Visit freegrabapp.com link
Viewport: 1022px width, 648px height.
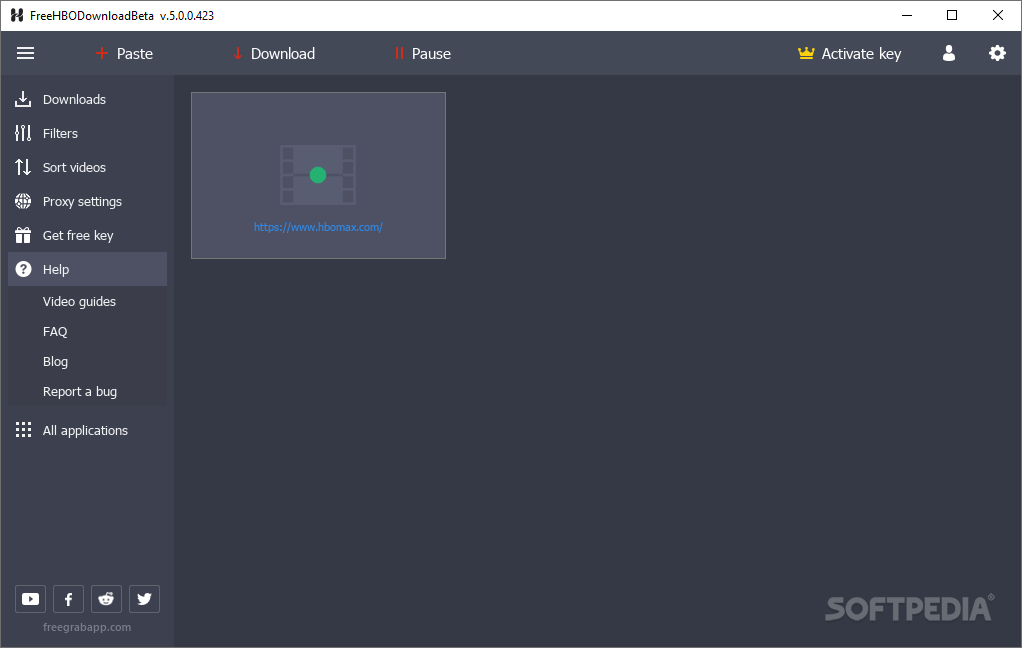87,627
